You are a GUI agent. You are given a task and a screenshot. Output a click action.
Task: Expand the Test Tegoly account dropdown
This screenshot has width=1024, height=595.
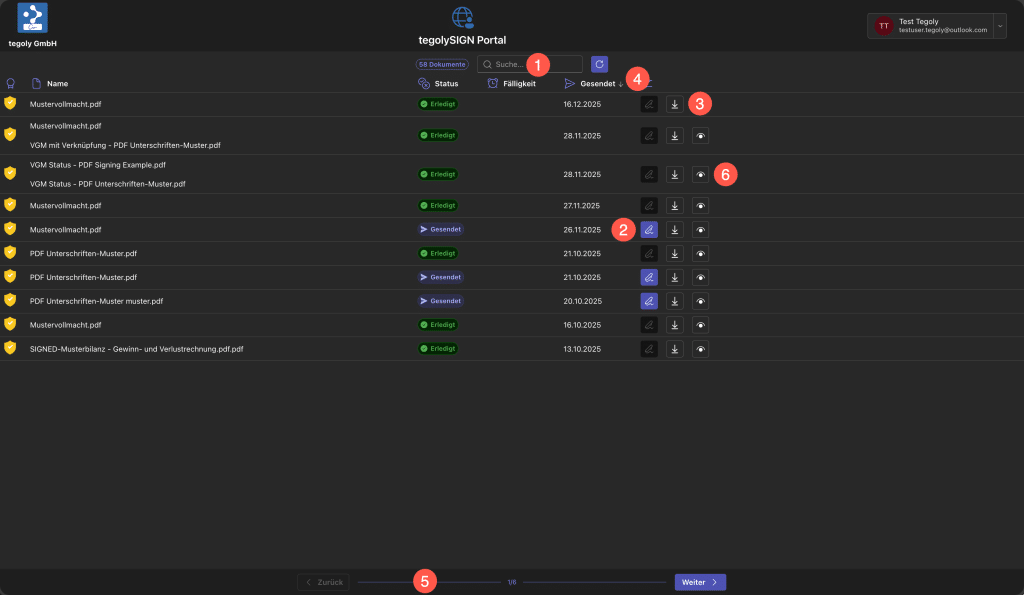click(999, 26)
